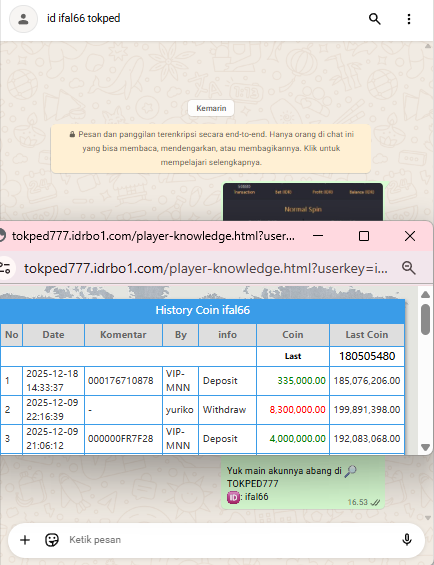The width and height of the screenshot is (434, 565).
Task: Click the 'No' column header
Action: pyautogui.click(x=12, y=335)
